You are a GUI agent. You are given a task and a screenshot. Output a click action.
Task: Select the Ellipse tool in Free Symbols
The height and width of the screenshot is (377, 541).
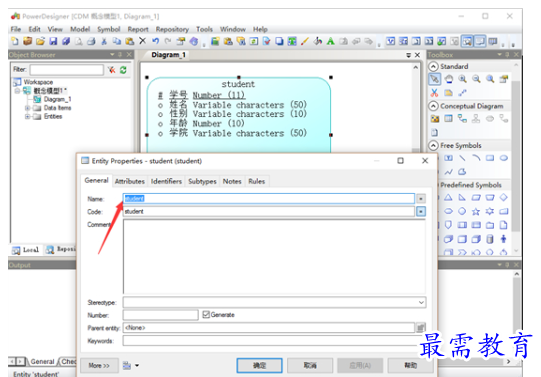pos(503,158)
